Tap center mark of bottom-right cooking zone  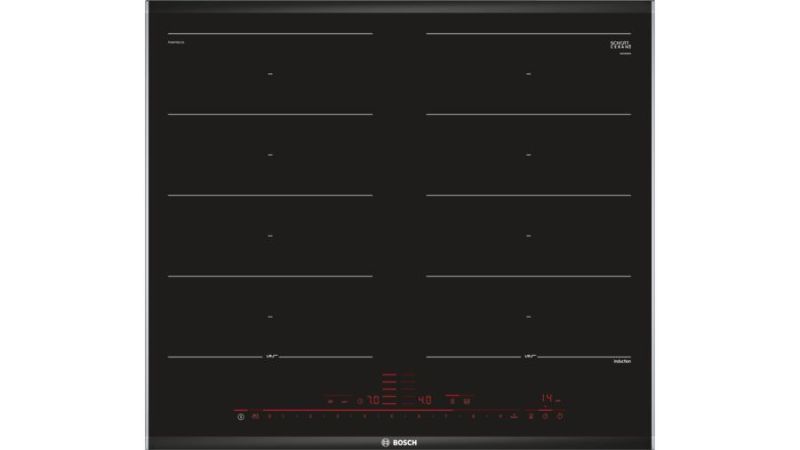point(528,317)
